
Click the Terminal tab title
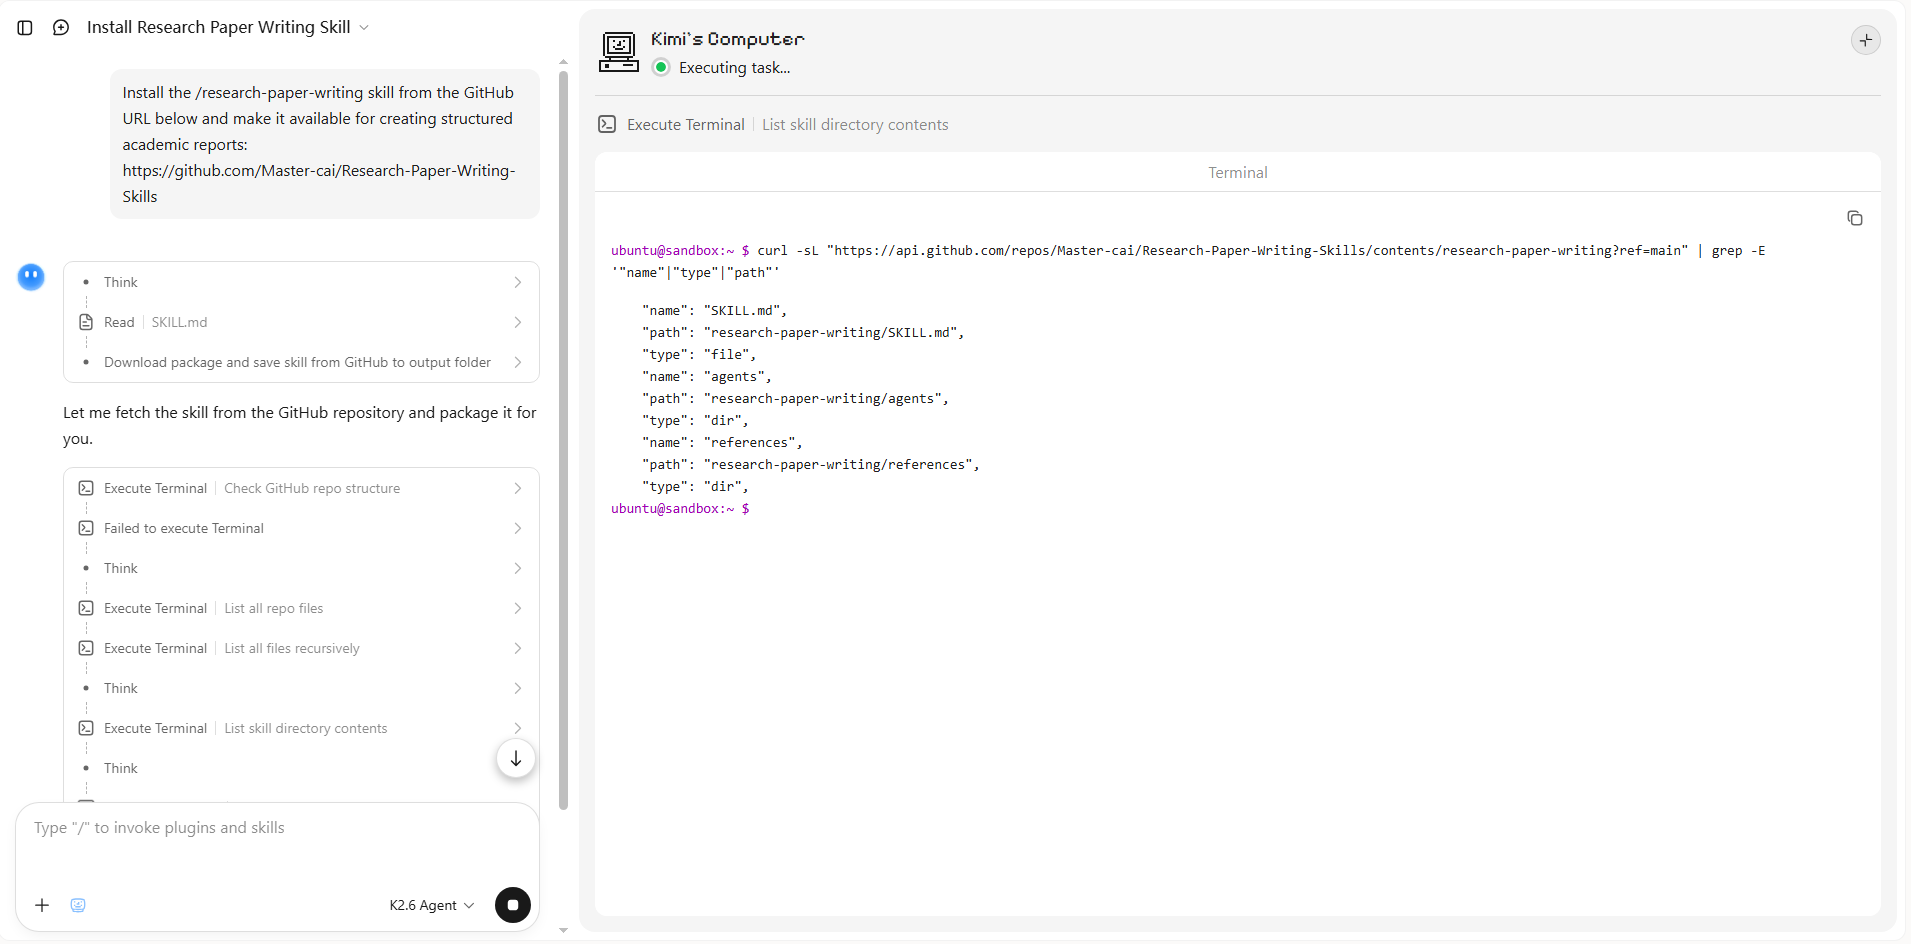(x=1238, y=172)
